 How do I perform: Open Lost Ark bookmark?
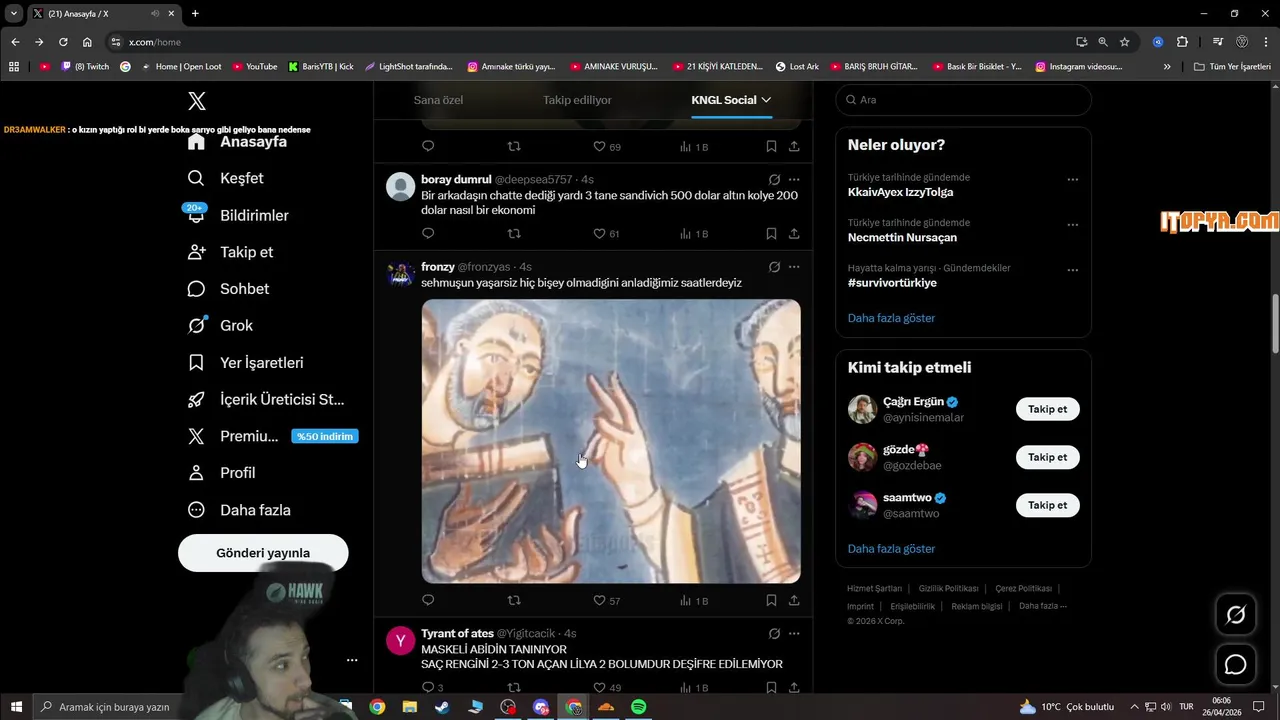point(797,67)
